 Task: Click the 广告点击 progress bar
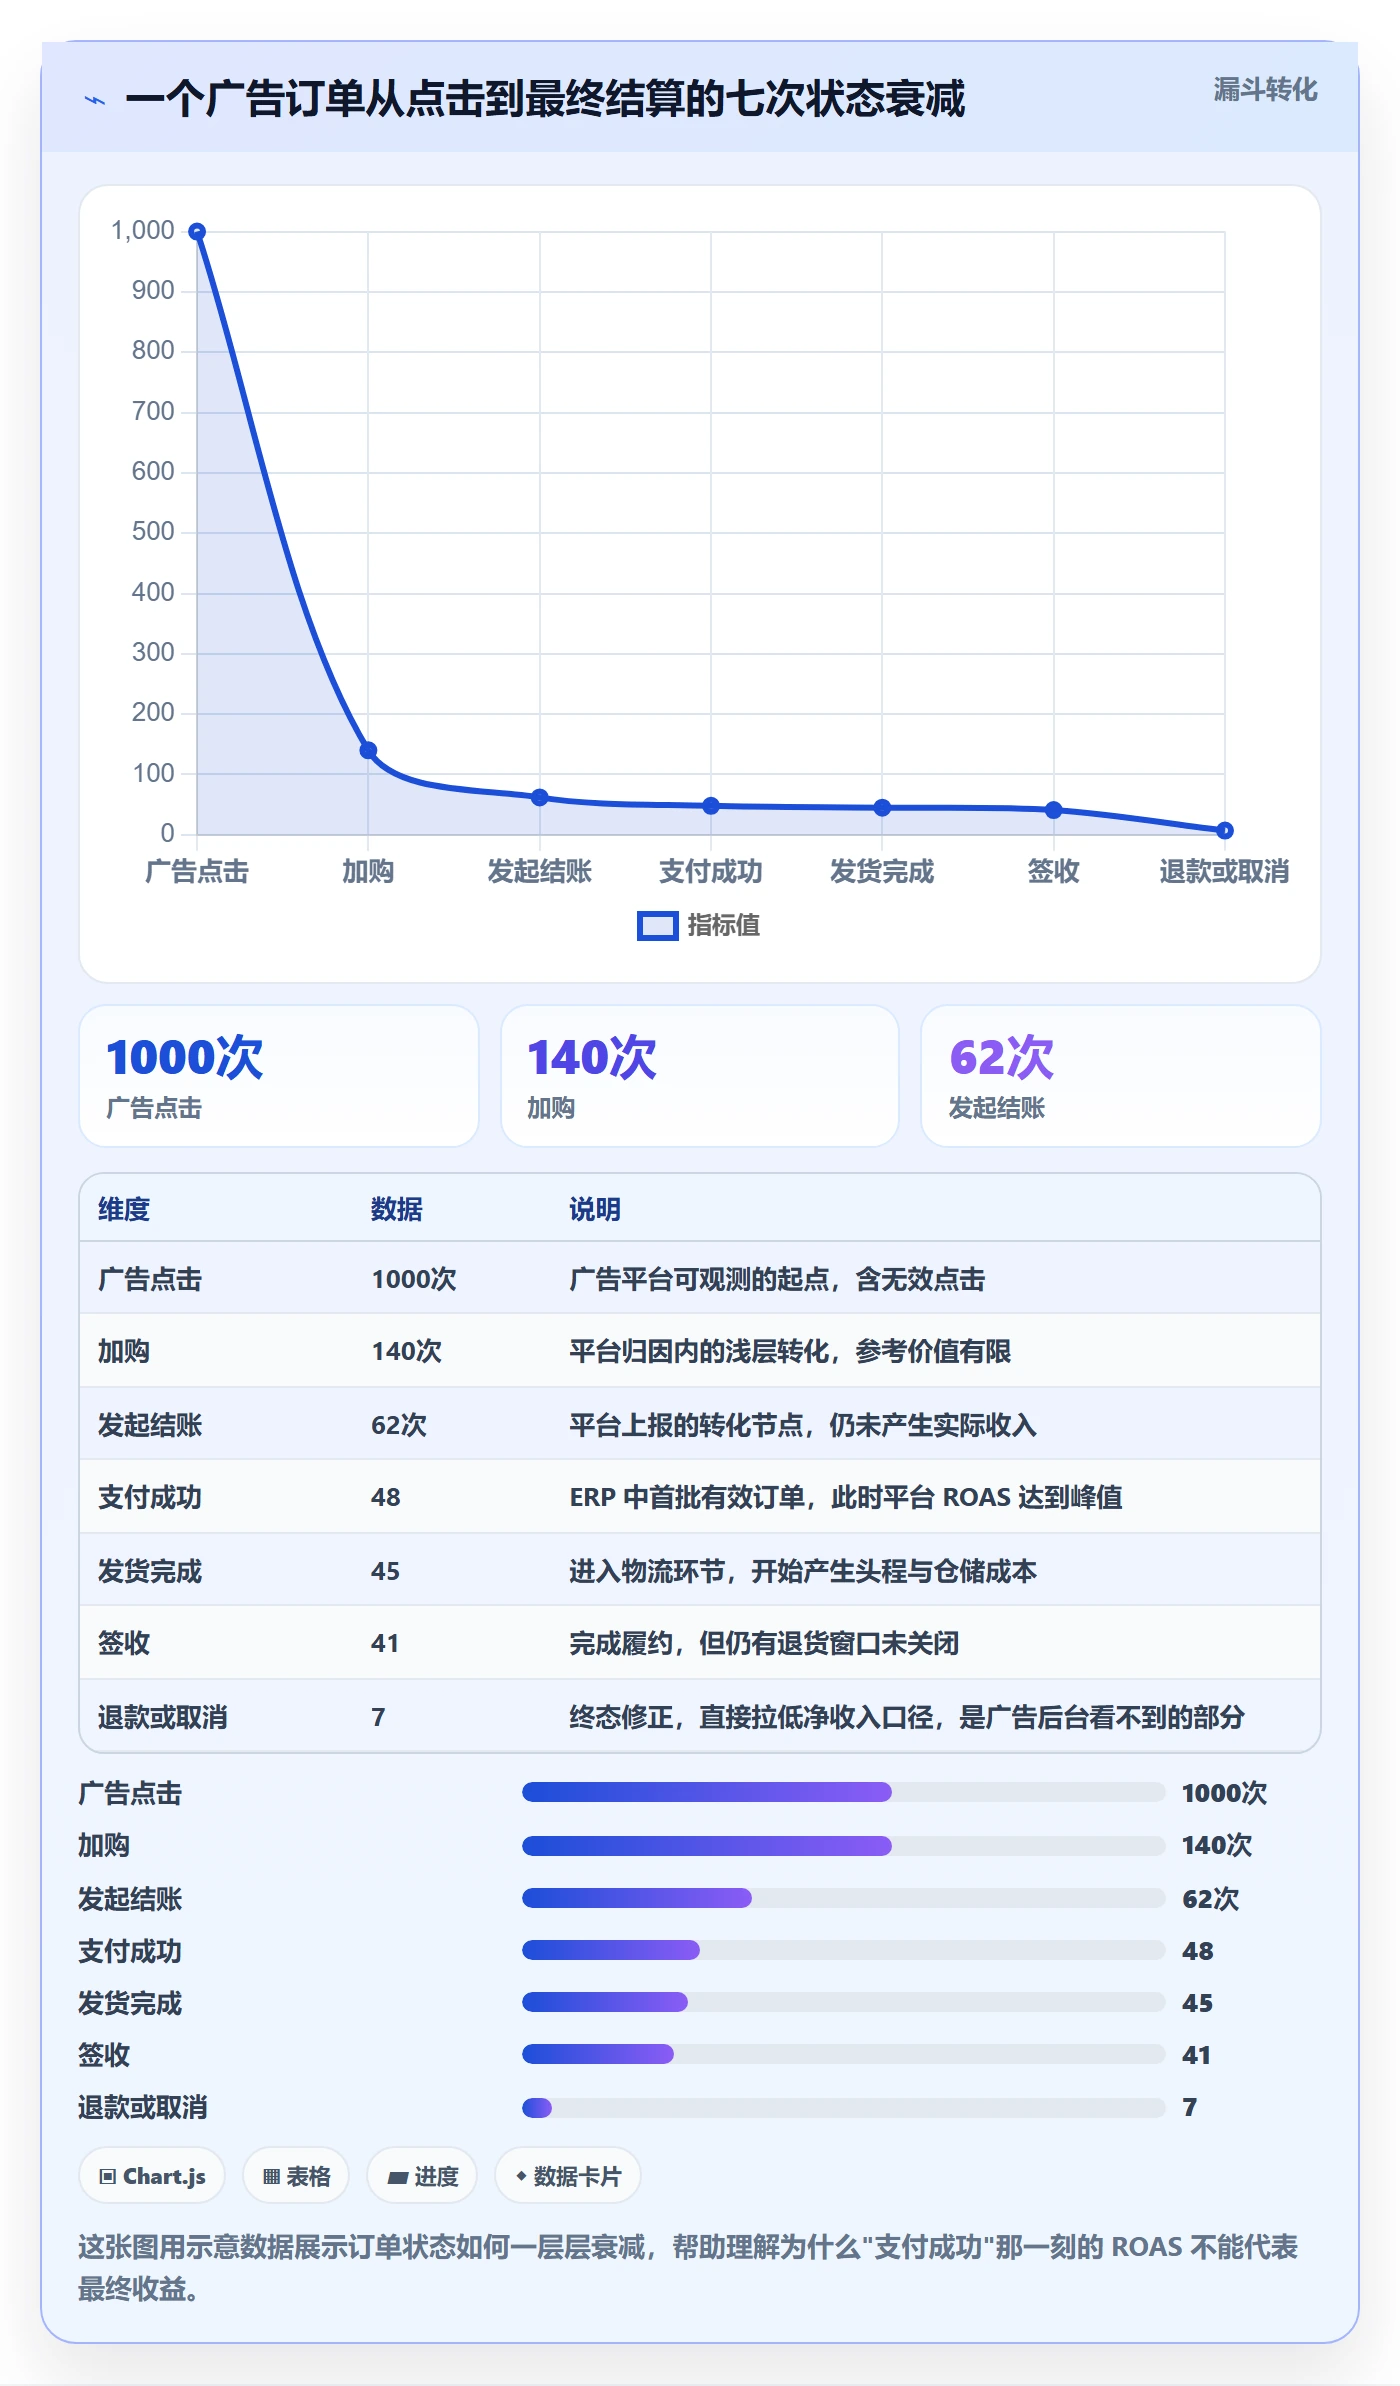844,1792
